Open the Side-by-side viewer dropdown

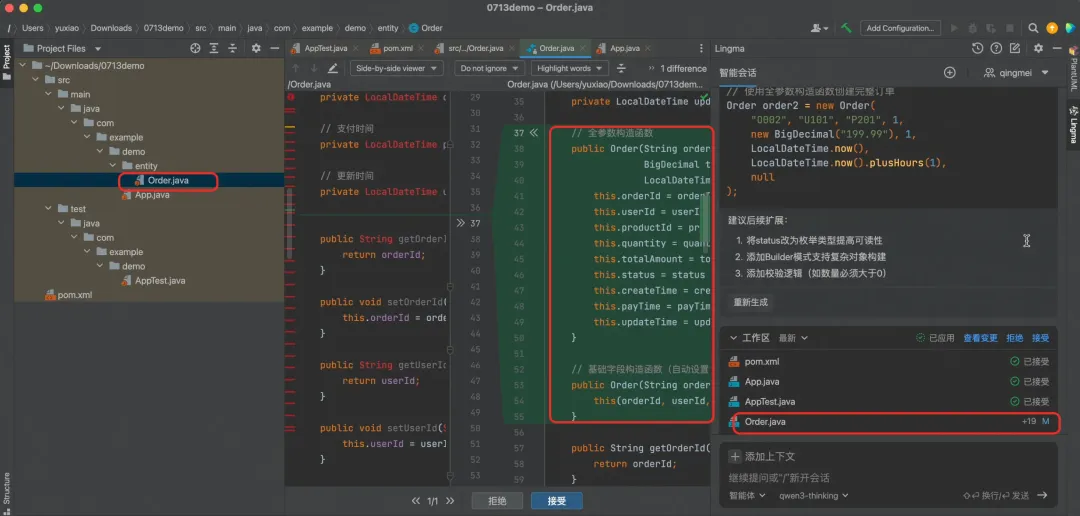point(397,68)
